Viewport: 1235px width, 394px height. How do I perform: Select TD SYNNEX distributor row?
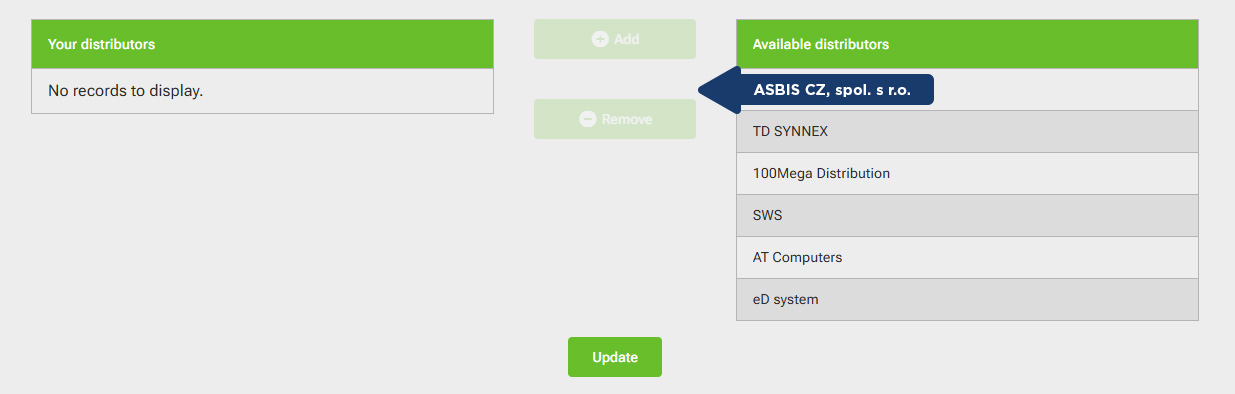pos(967,131)
